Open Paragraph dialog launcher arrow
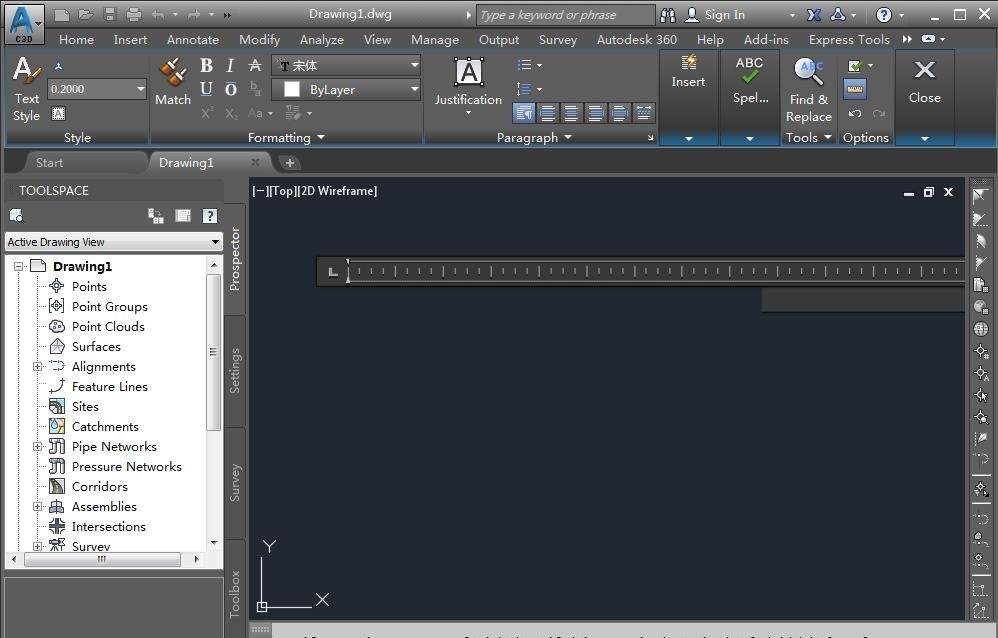Image resolution: width=998 pixels, height=638 pixels. pos(650,138)
